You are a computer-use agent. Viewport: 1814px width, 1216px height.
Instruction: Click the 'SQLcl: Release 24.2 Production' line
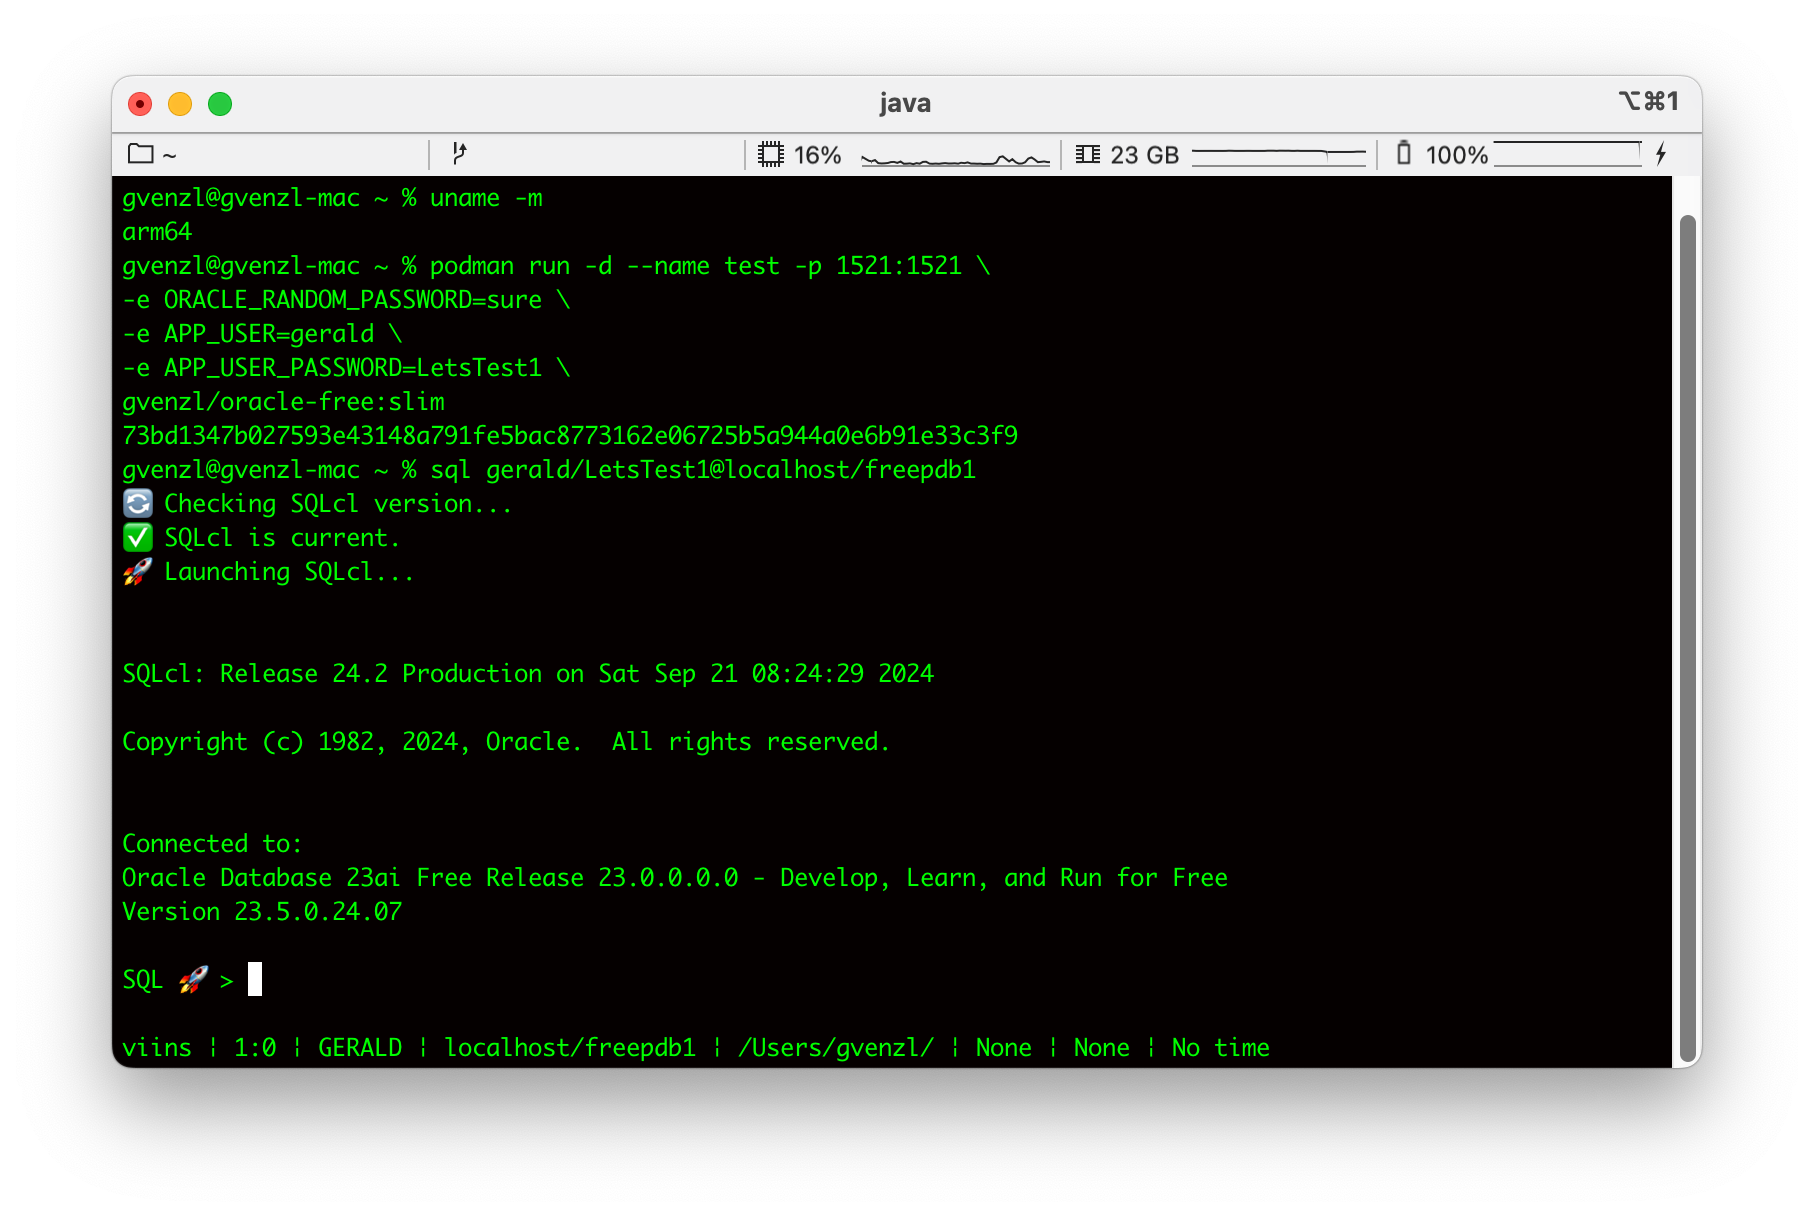(x=528, y=673)
